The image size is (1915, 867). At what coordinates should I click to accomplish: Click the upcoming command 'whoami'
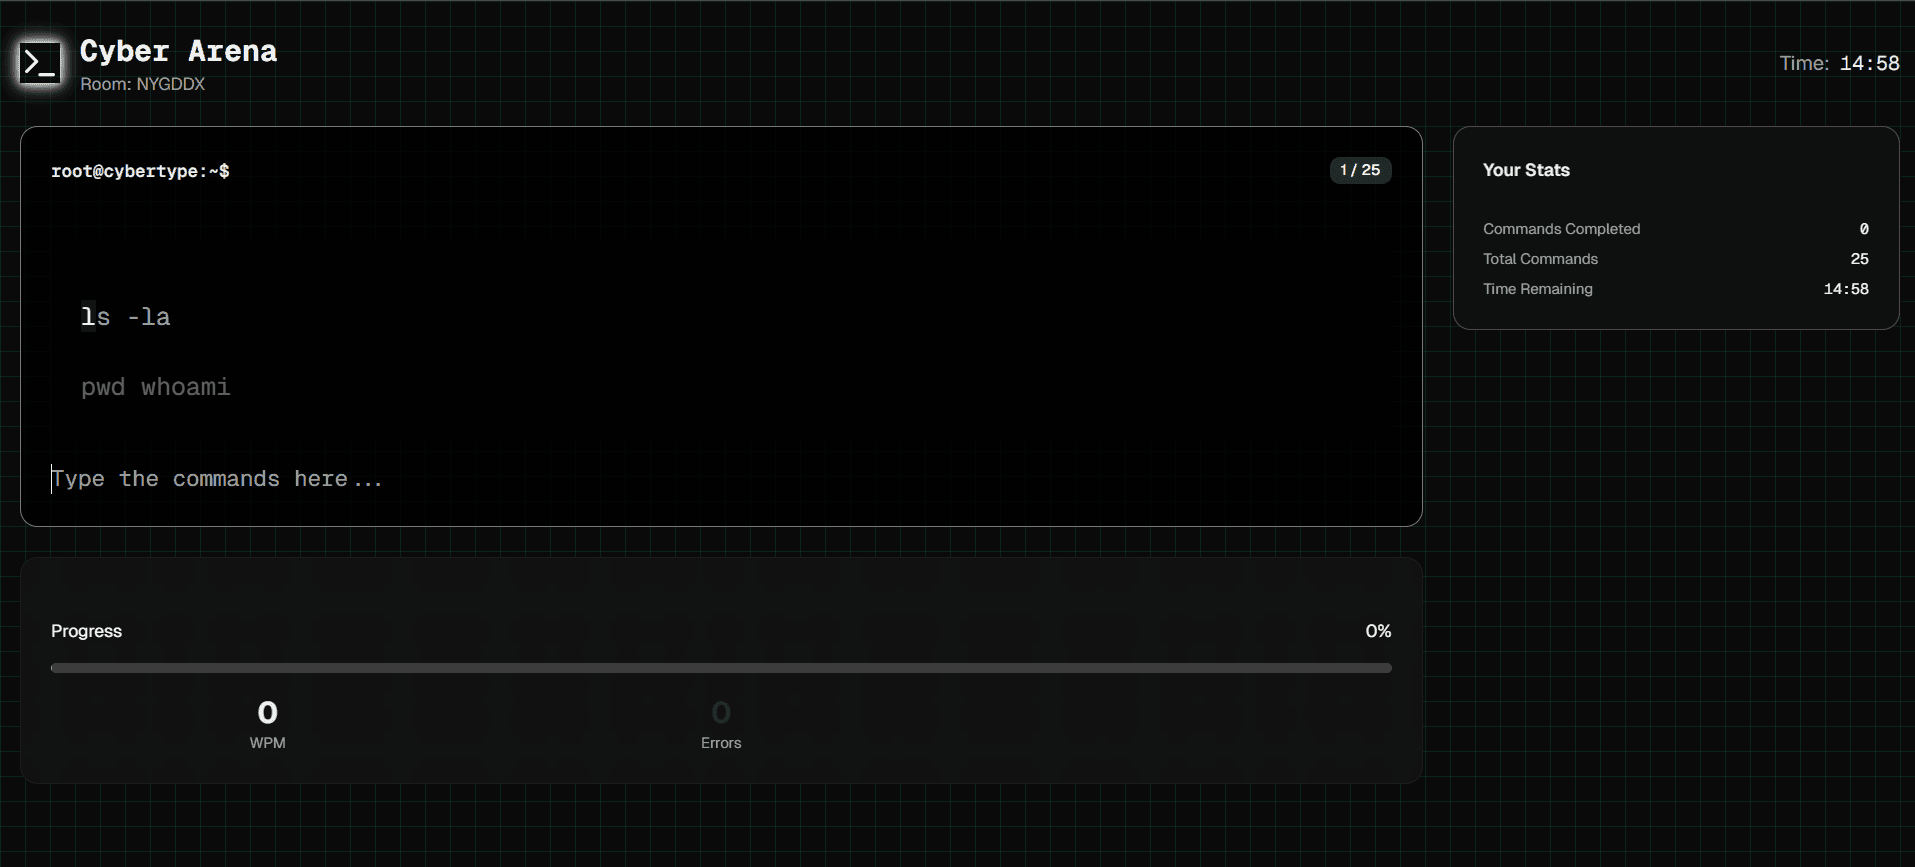pyautogui.click(x=186, y=387)
